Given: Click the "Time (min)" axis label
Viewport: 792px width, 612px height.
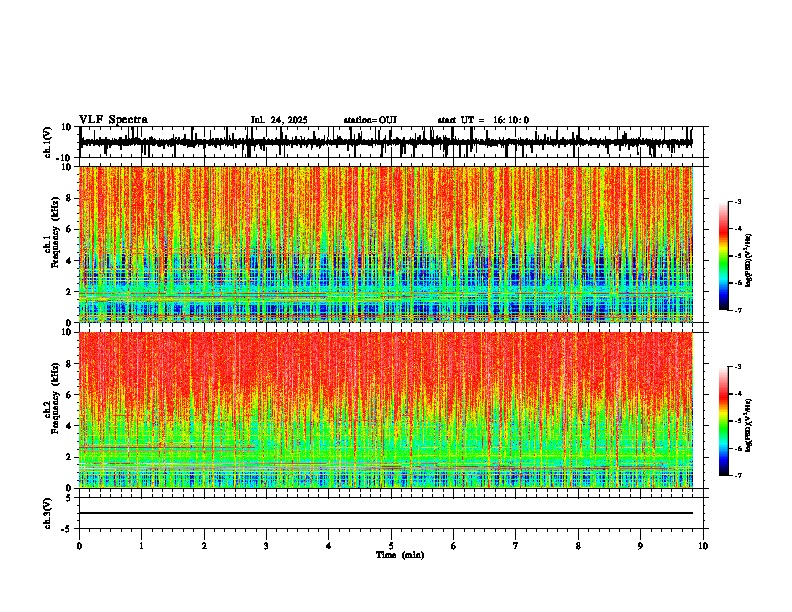Looking at the screenshot, I should (x=400, y=555).
